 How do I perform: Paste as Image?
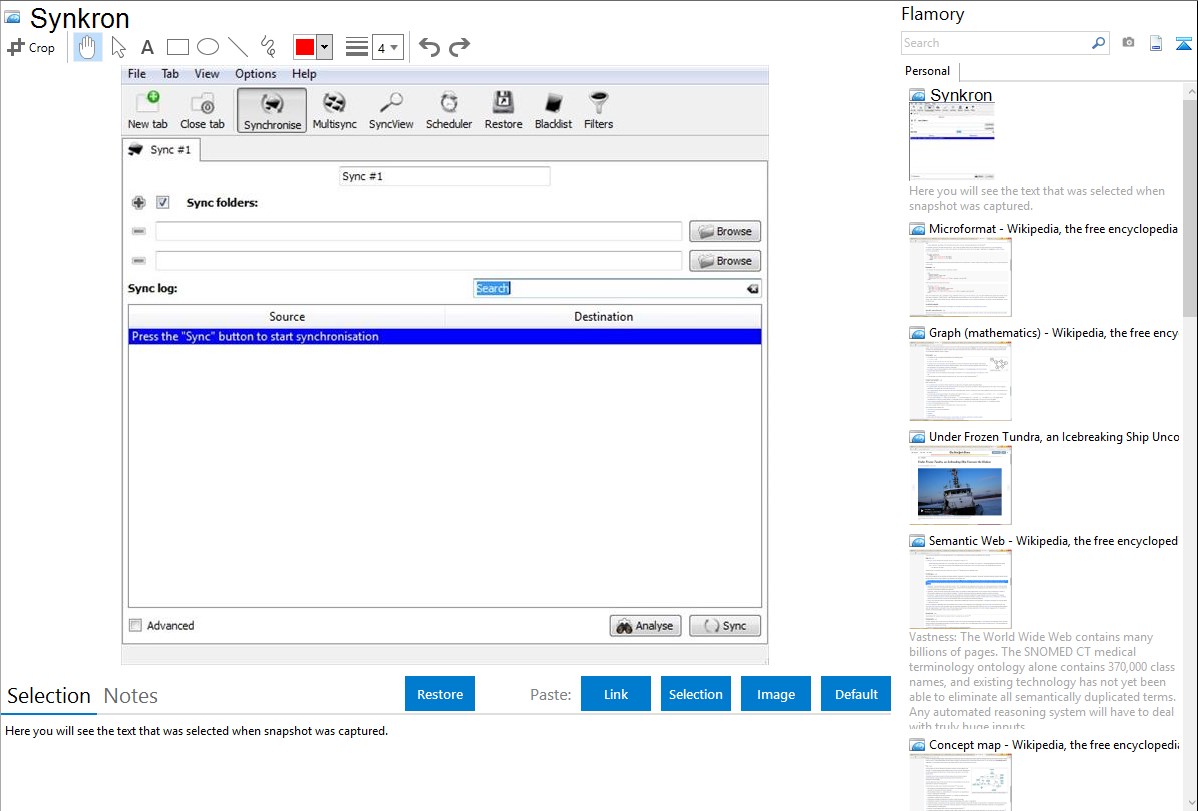pyautogui.click(x=775, y=694)
